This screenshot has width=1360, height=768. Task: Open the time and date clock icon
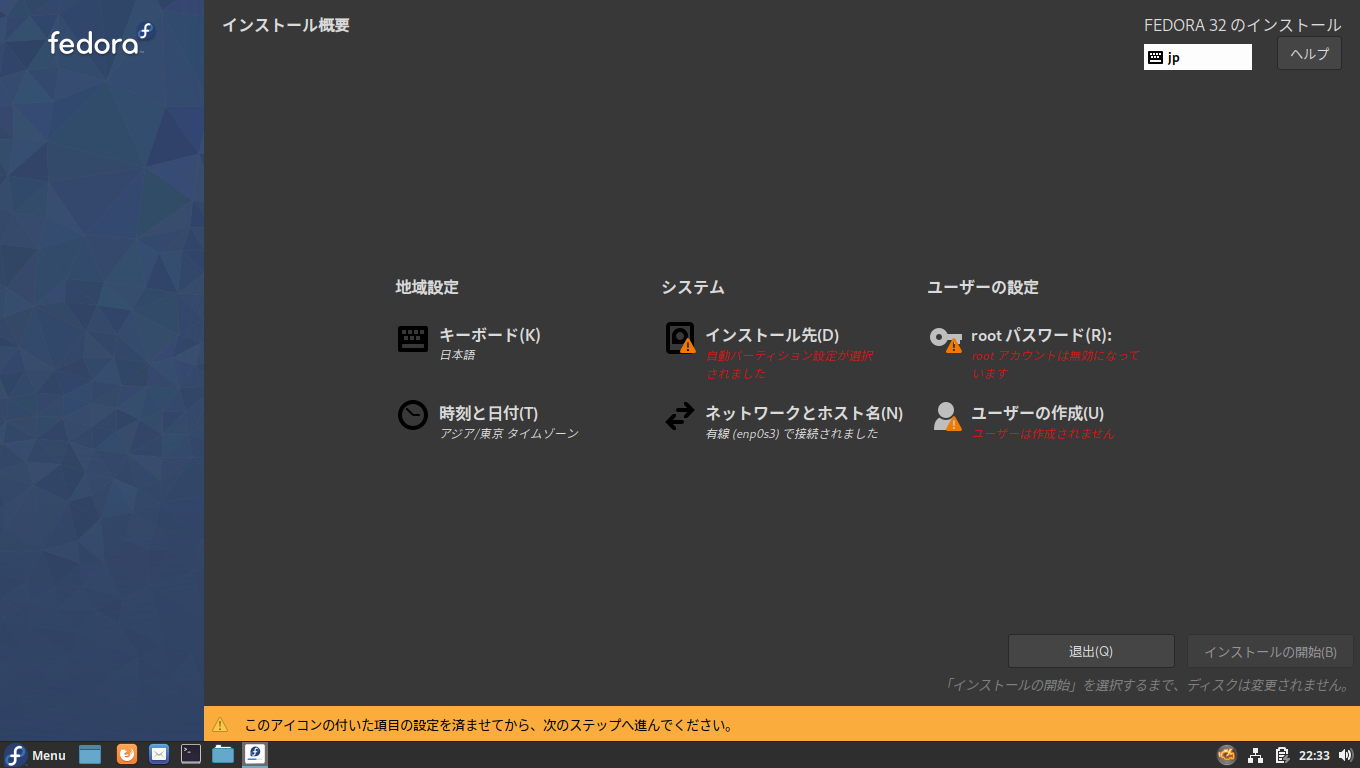[413, 415]
